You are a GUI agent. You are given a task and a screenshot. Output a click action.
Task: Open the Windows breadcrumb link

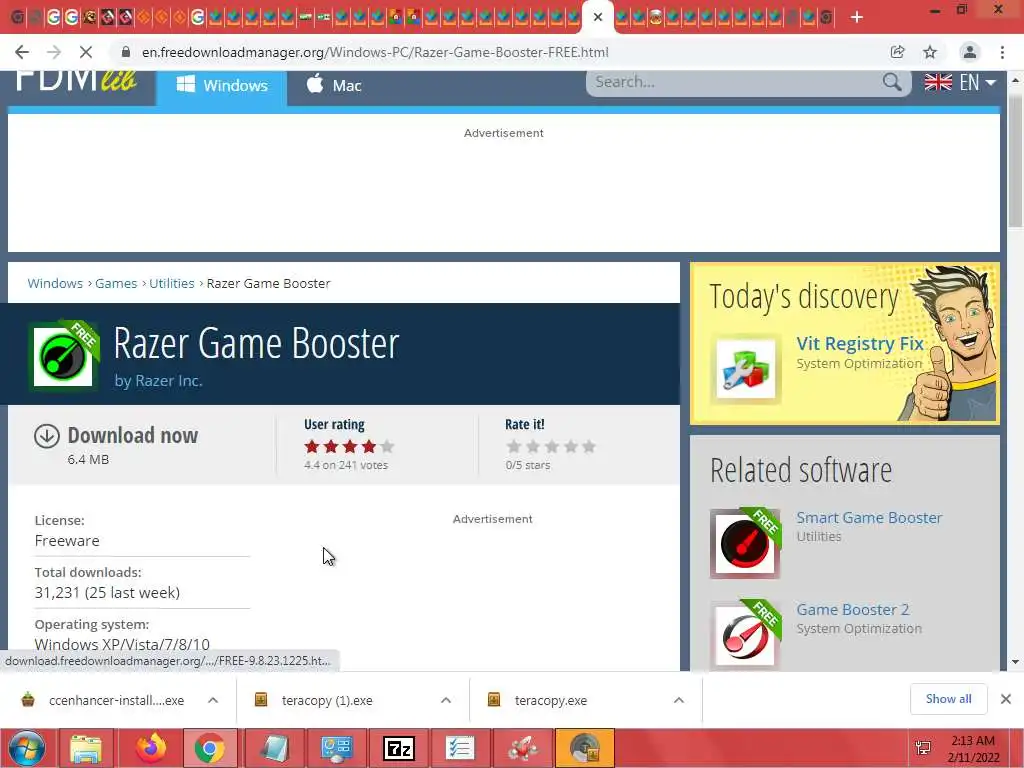pyautogui.click(x=55, y=283)
